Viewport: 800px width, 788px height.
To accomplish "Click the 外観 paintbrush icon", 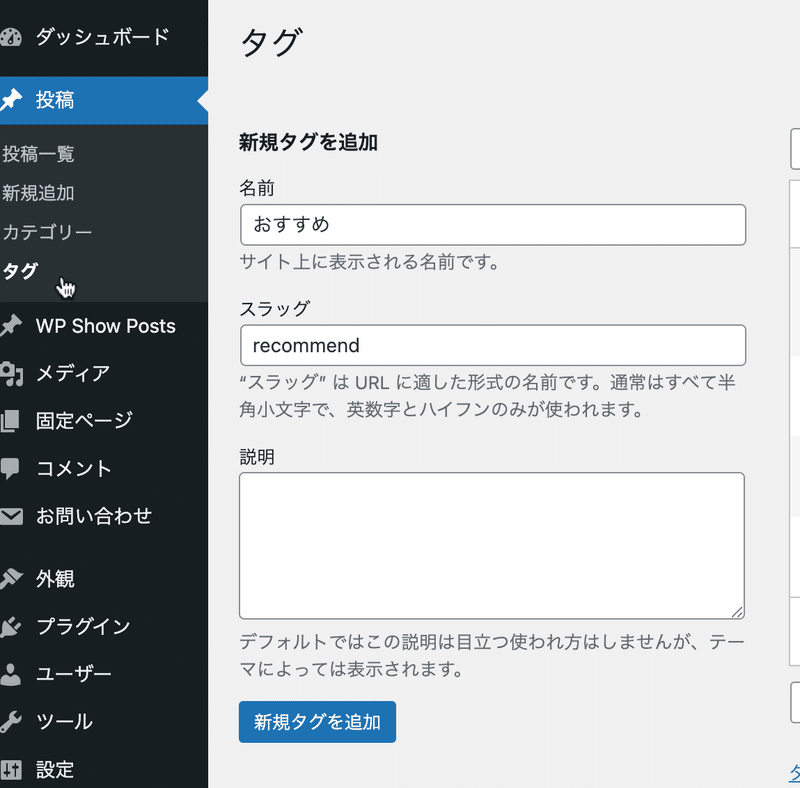I will [11, 578].
